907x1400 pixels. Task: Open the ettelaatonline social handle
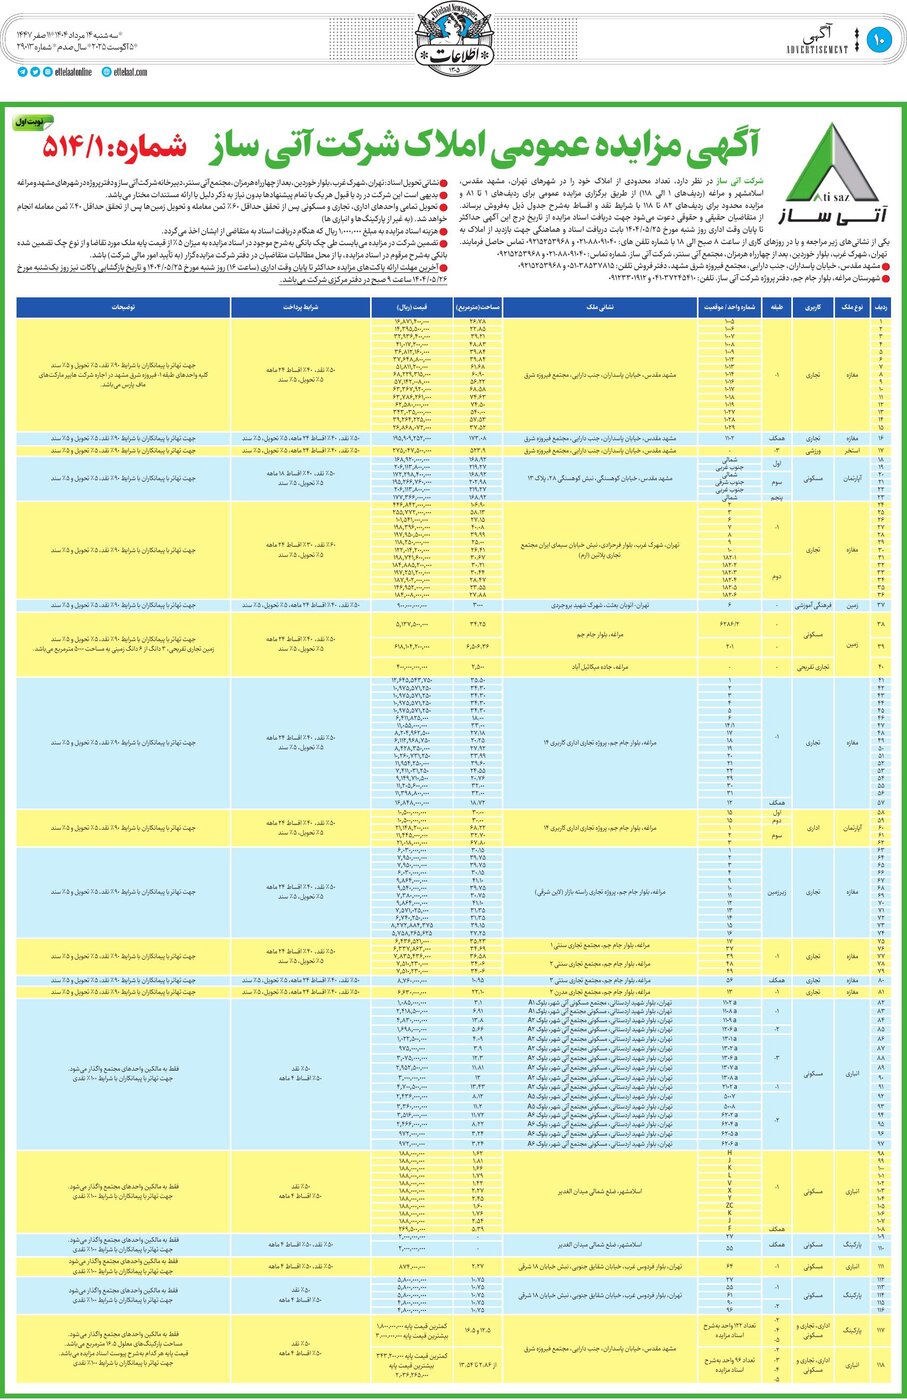pyautogui.click(x=74, y=73)
